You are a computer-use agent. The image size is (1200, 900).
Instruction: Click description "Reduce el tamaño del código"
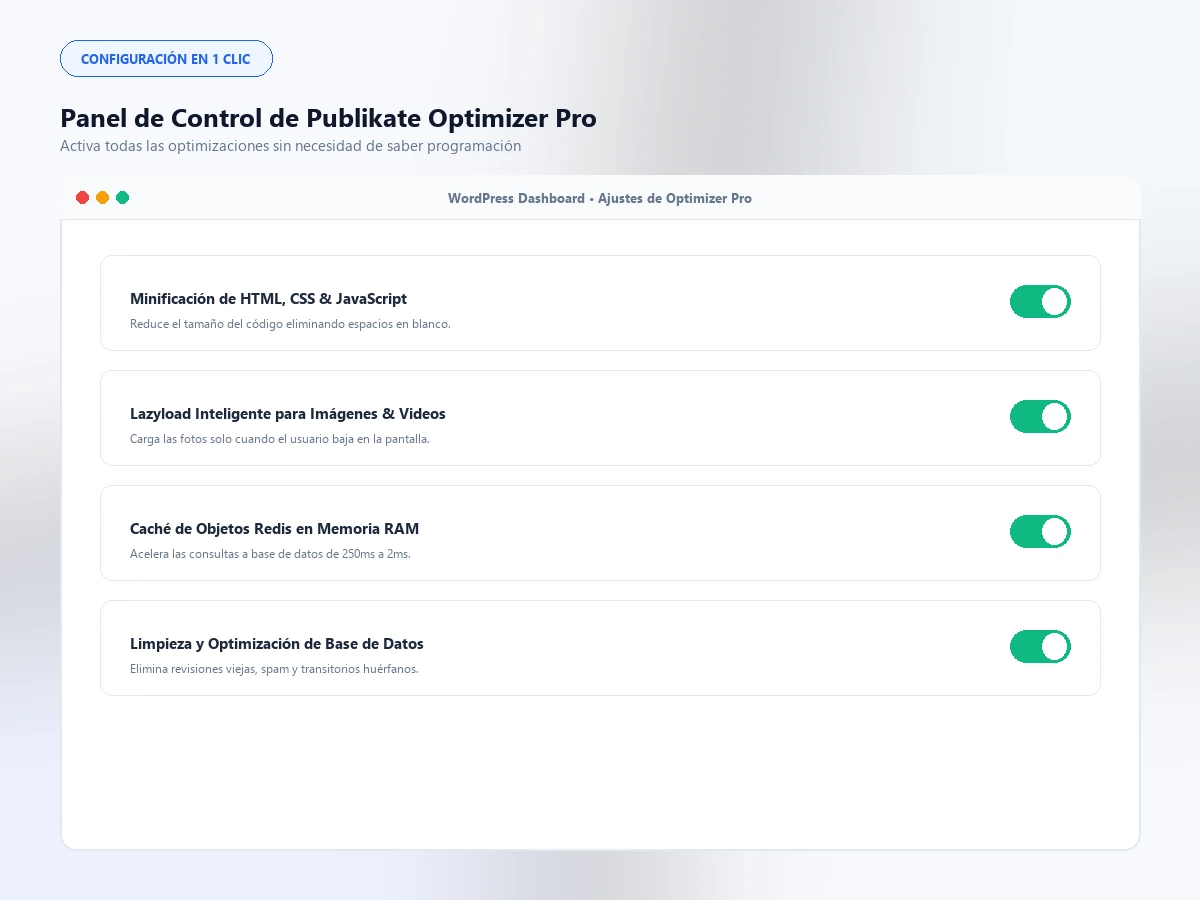tap(290, 324)
